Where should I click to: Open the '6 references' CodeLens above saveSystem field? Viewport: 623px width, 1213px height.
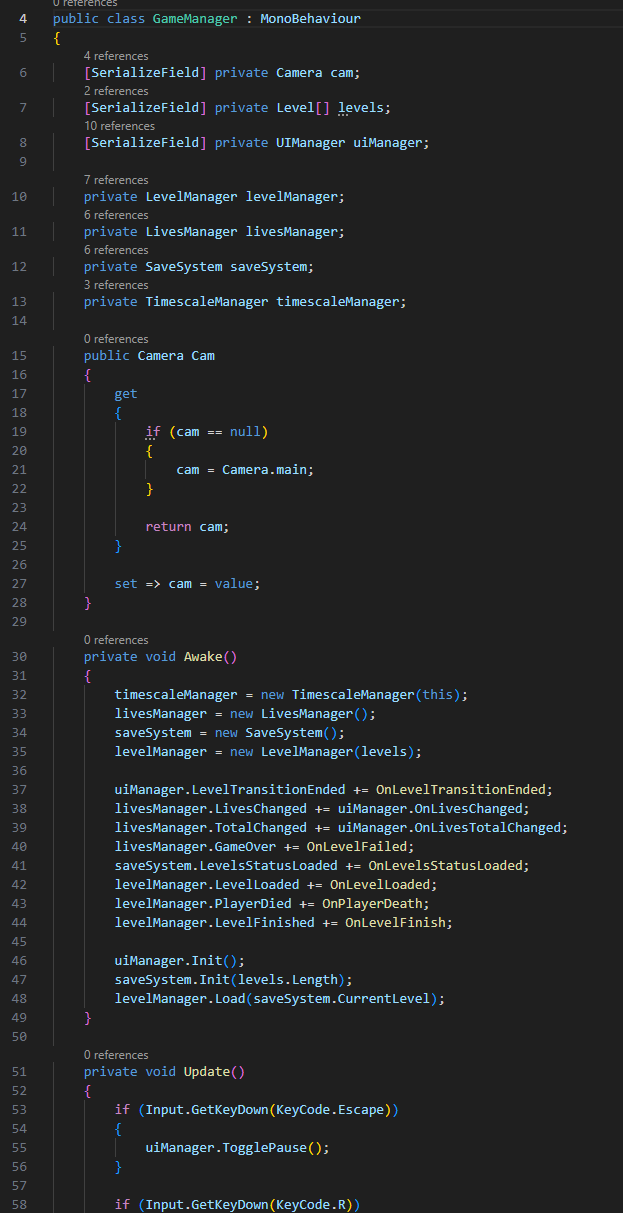point(116,250)
